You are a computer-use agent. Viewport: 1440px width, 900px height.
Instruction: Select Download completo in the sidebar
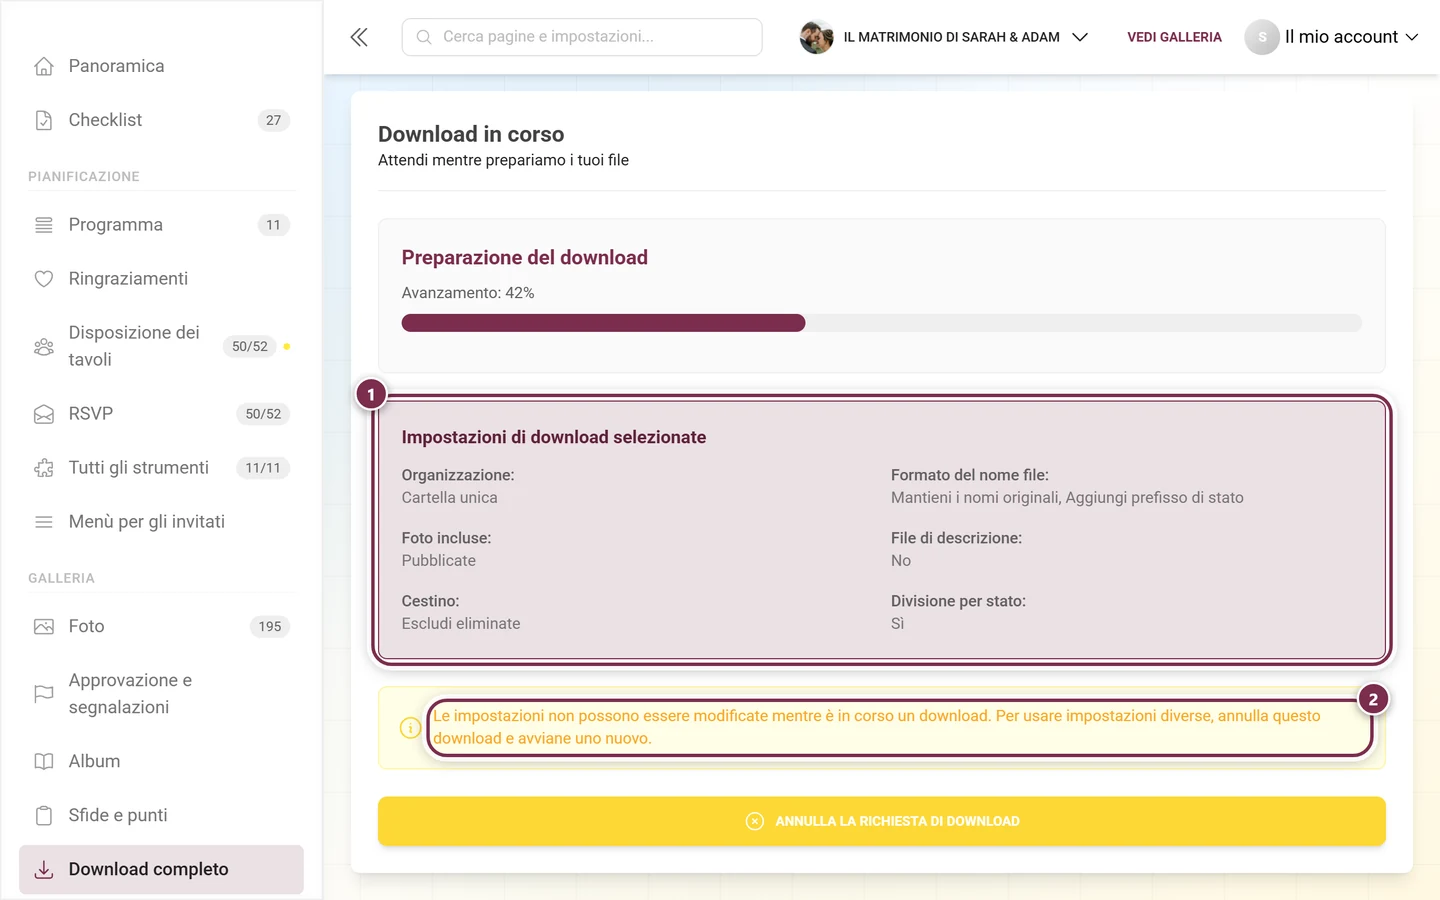click(x=161, y=870)
